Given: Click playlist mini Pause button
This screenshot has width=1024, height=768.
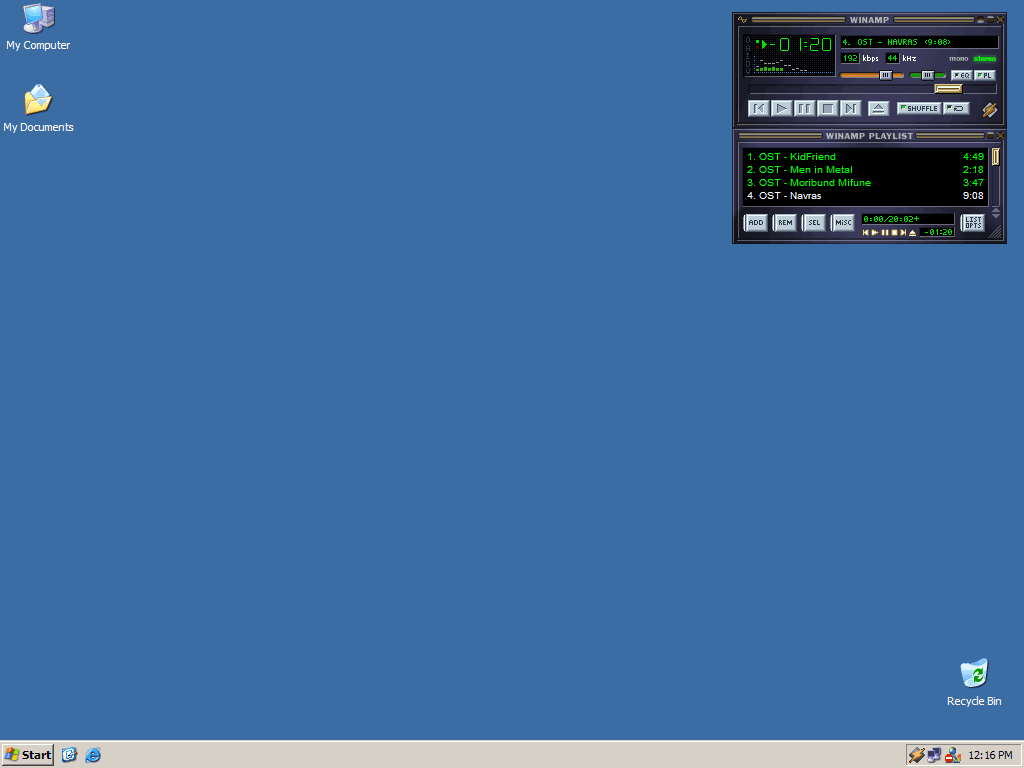Looking at the screenshot, I should [x=885, y=232].
